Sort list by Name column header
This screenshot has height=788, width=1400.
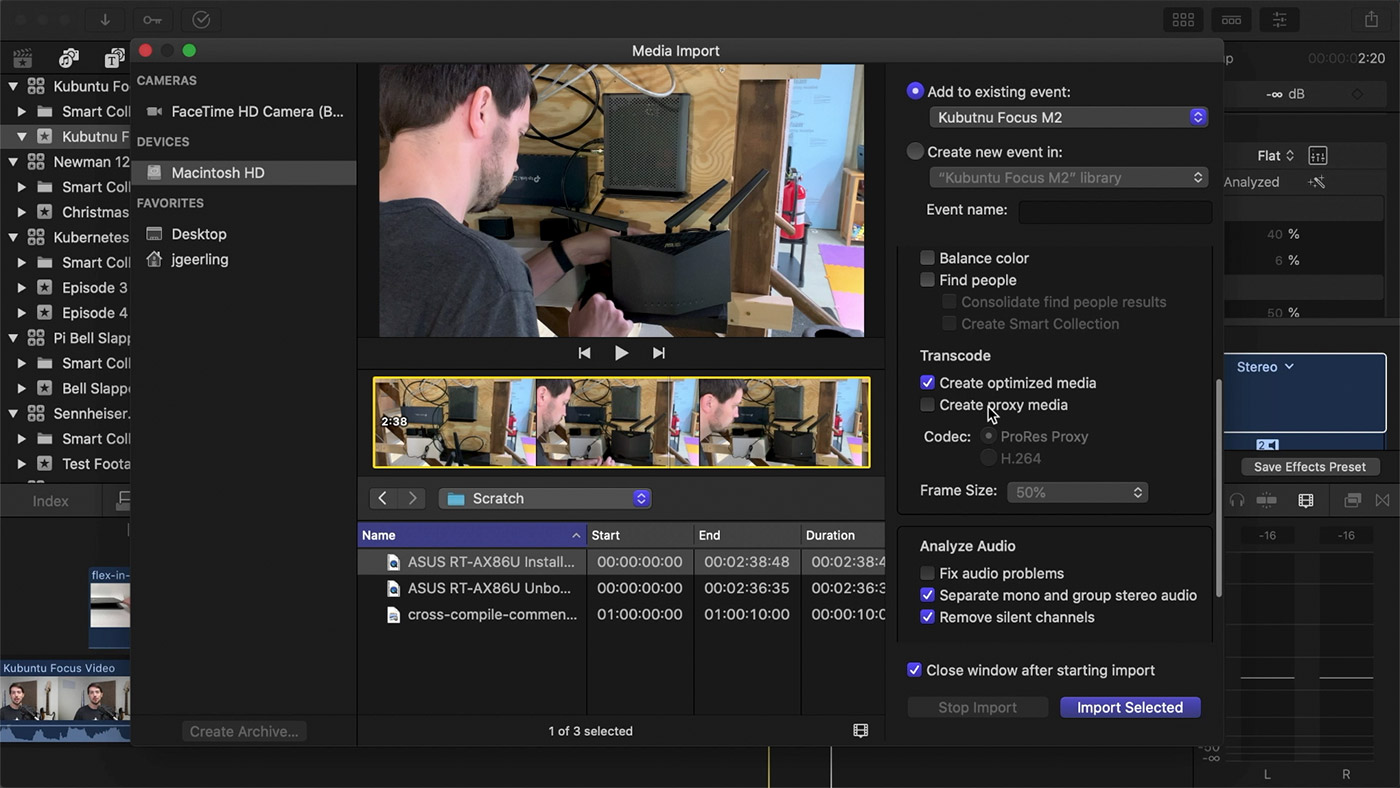point(472,535)
